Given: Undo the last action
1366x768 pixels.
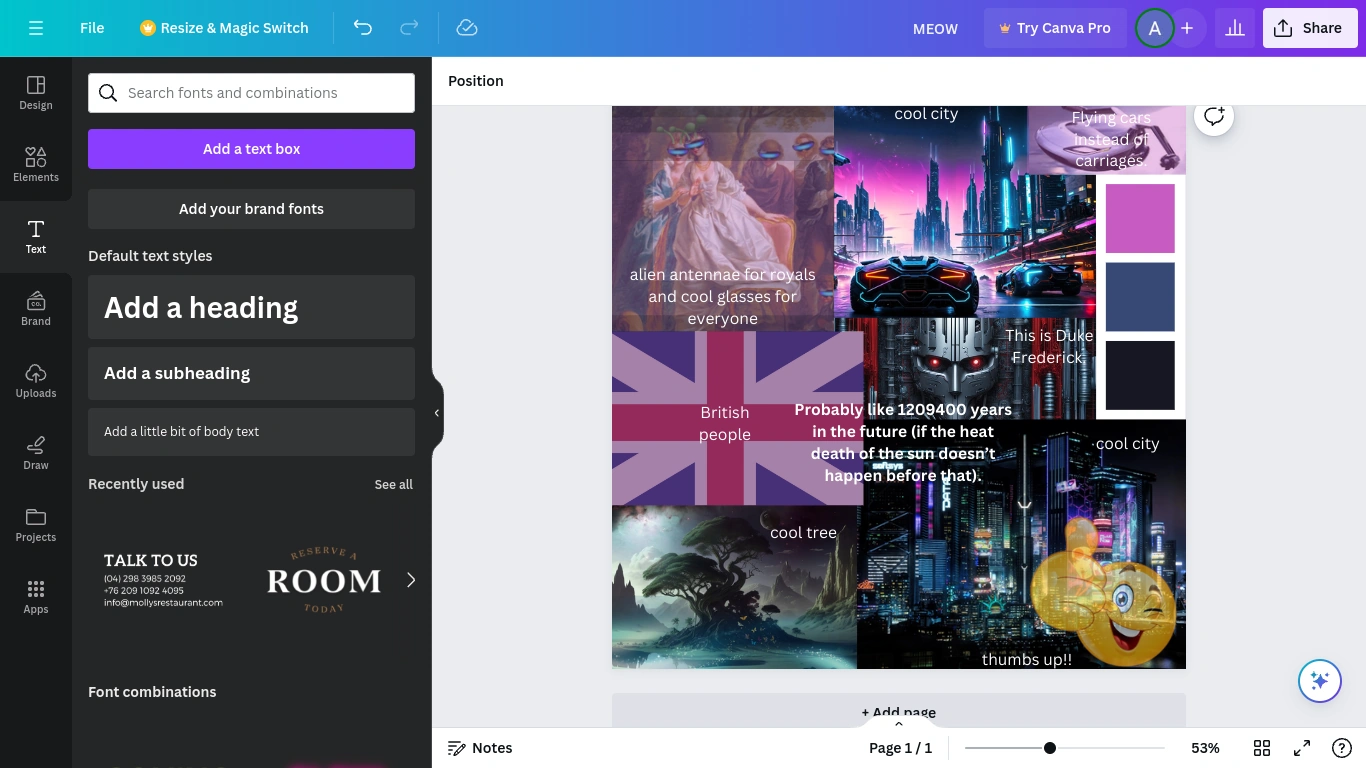Looking at the screenshot, I should pos(363,28).
